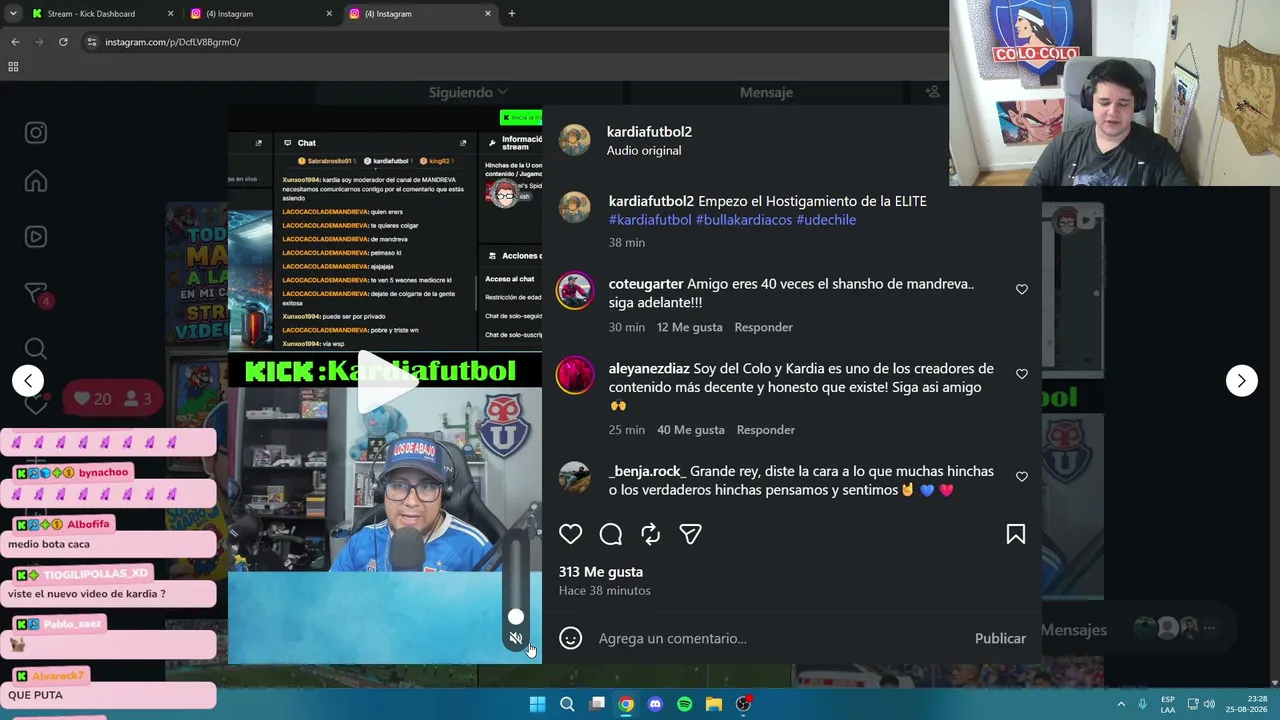Go to the previous post arrow
The height and width of the screenshot is (720, 1280).
click(x=28, y=380)
